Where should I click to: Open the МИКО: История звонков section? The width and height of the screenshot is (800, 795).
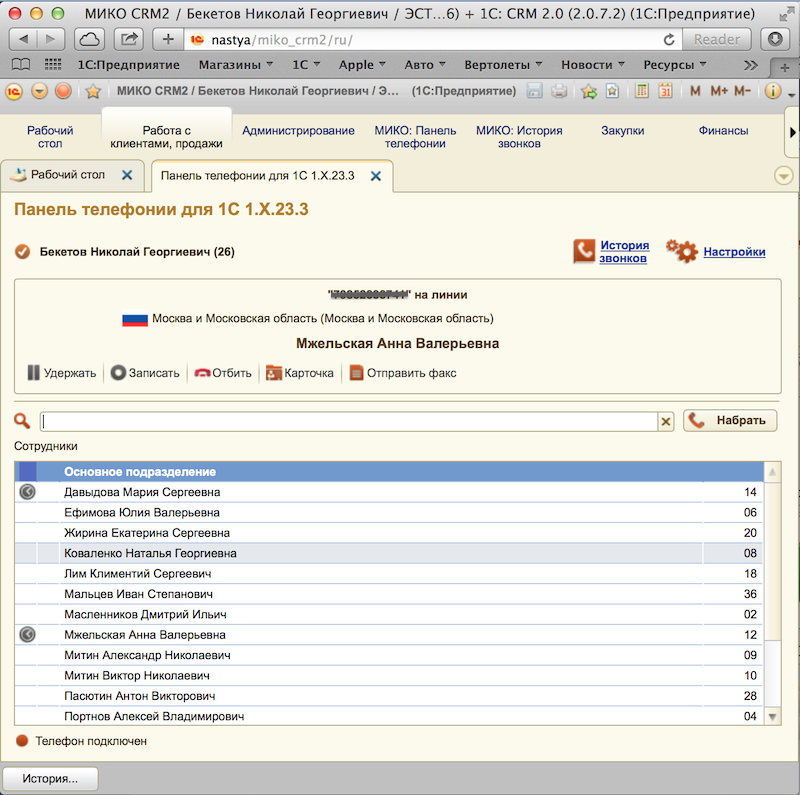point(519,137)
